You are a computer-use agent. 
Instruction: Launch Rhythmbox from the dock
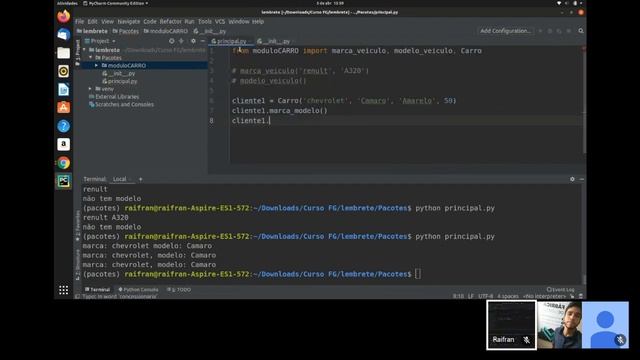point(63,71)
